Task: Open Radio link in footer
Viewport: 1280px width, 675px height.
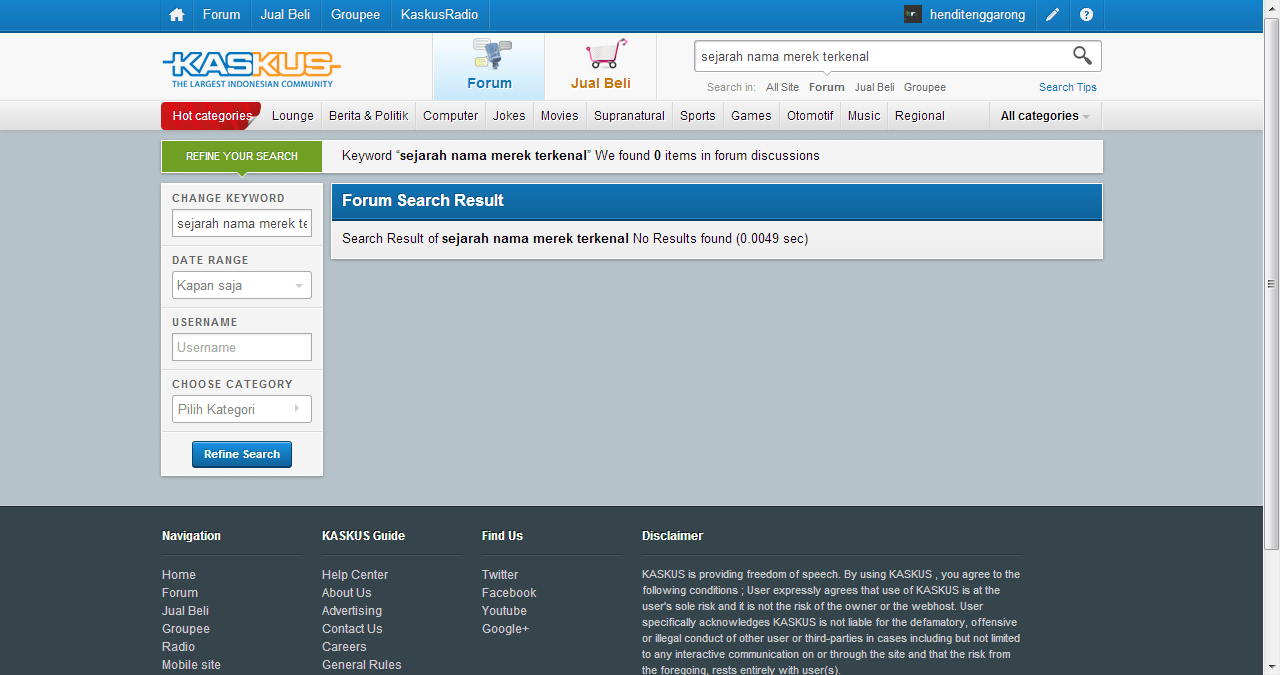Action: pos(178,647)
